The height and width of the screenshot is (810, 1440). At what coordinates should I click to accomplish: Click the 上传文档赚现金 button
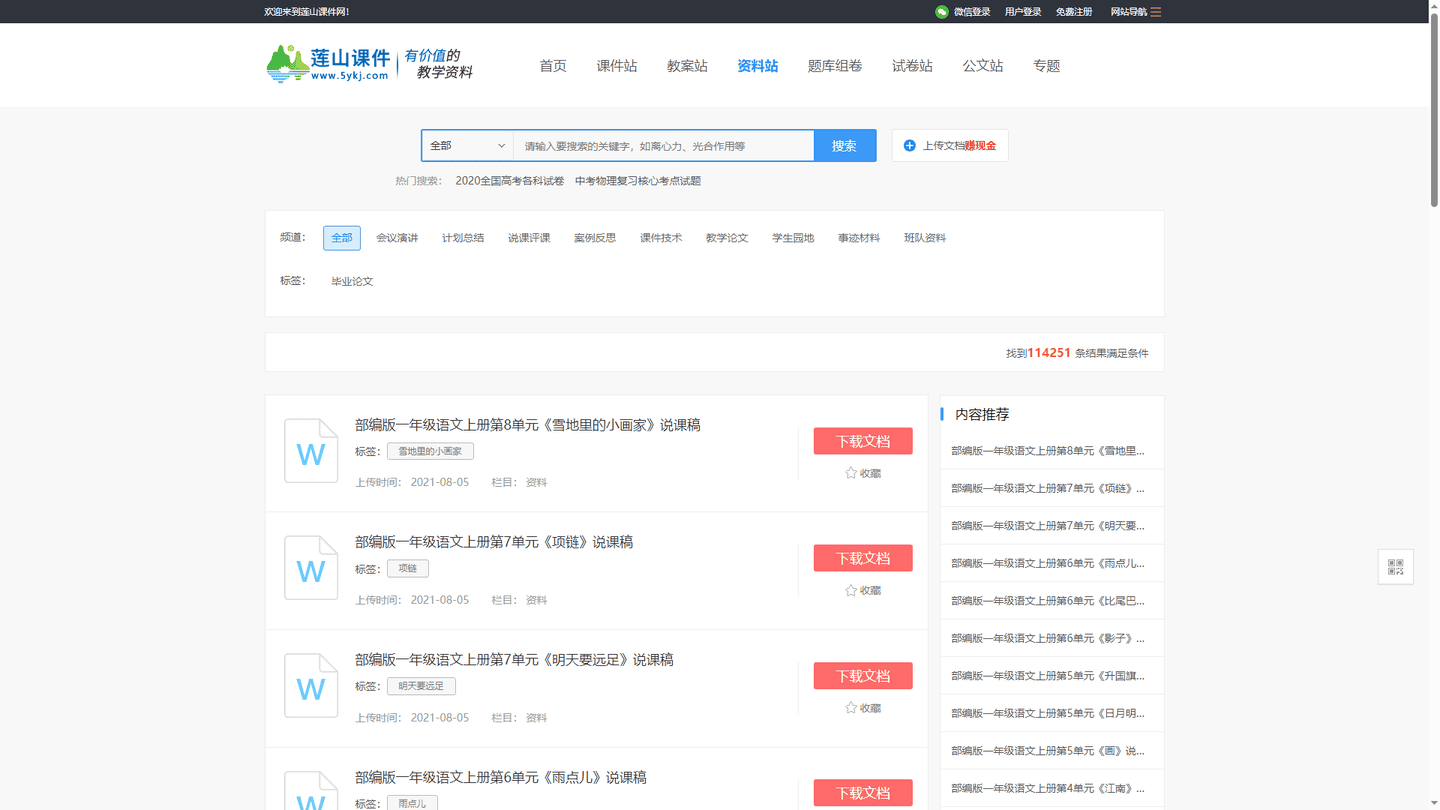(x=950, y=146)
